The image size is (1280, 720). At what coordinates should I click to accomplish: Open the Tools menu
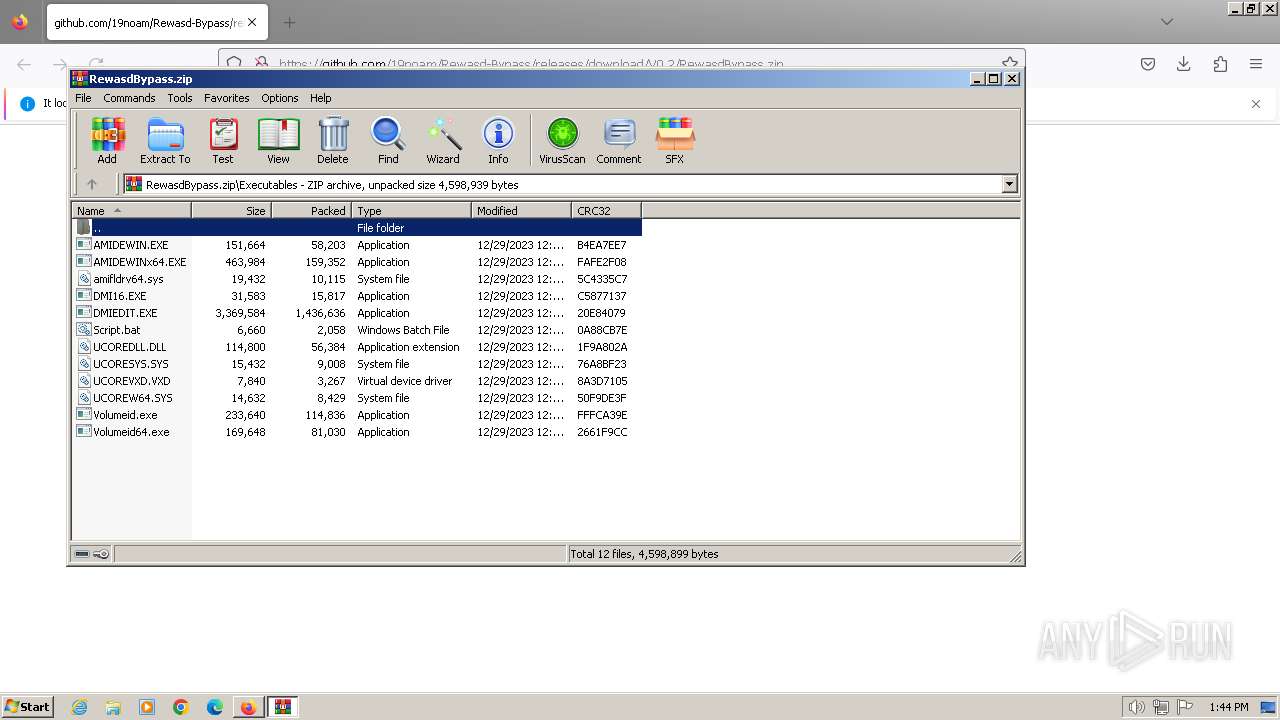pyautogui.click(x=180, y=98)
